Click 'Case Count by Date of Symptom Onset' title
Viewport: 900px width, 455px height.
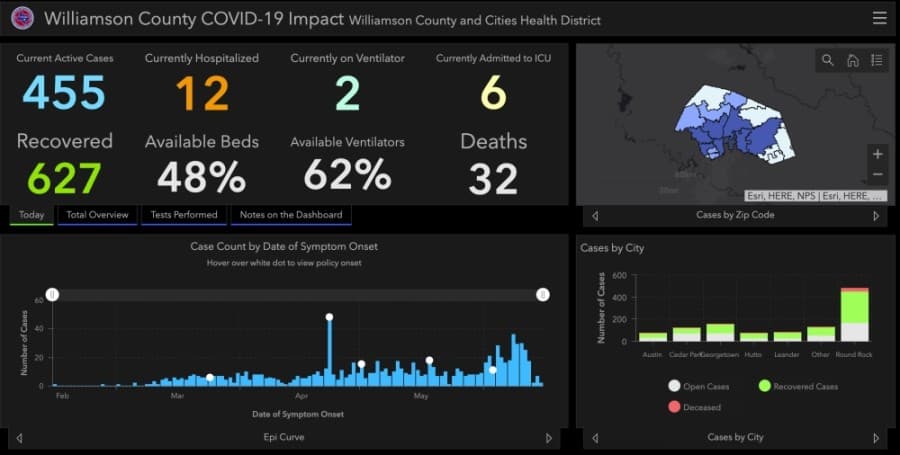(284, 247)
